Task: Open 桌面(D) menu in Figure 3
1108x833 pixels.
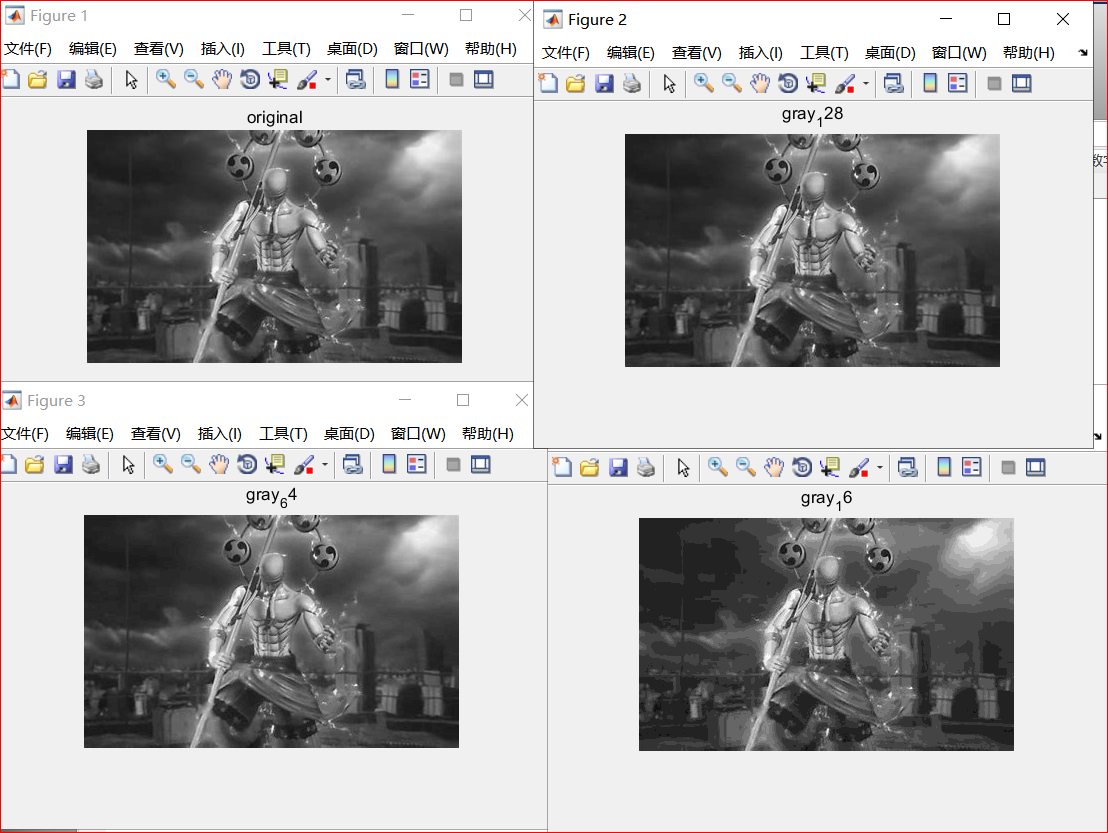Action: pyautogui.click(x=349, y=434)
